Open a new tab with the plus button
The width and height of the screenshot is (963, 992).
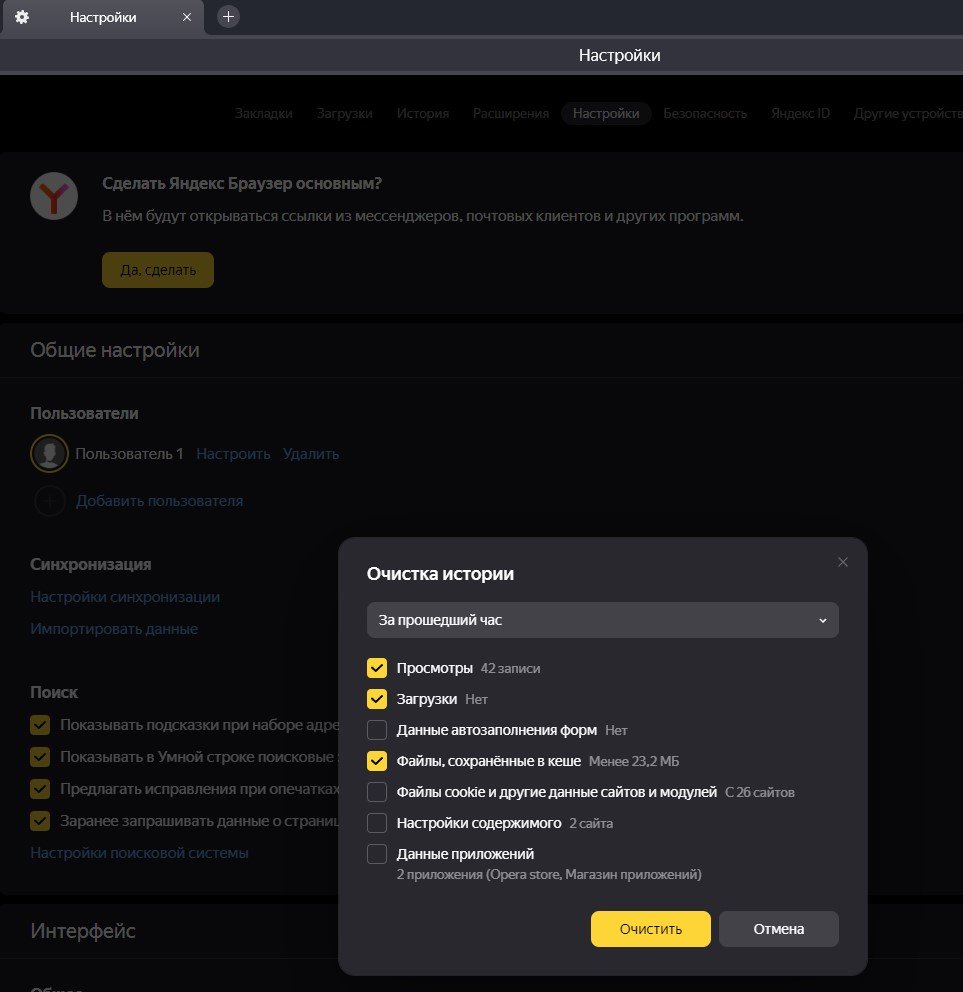(x=228, y=16)
